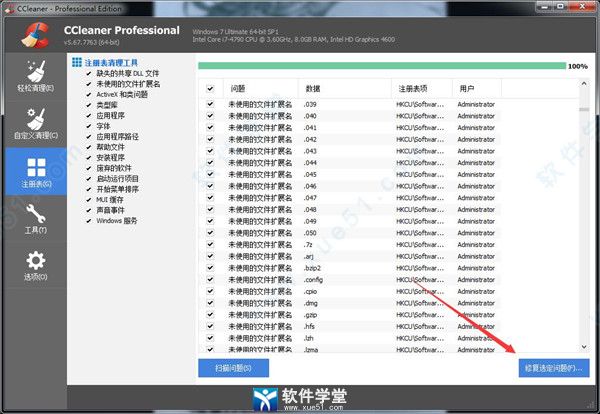Toggle ActiveX 和类问题 checkmark

click(x=89, y=95)
